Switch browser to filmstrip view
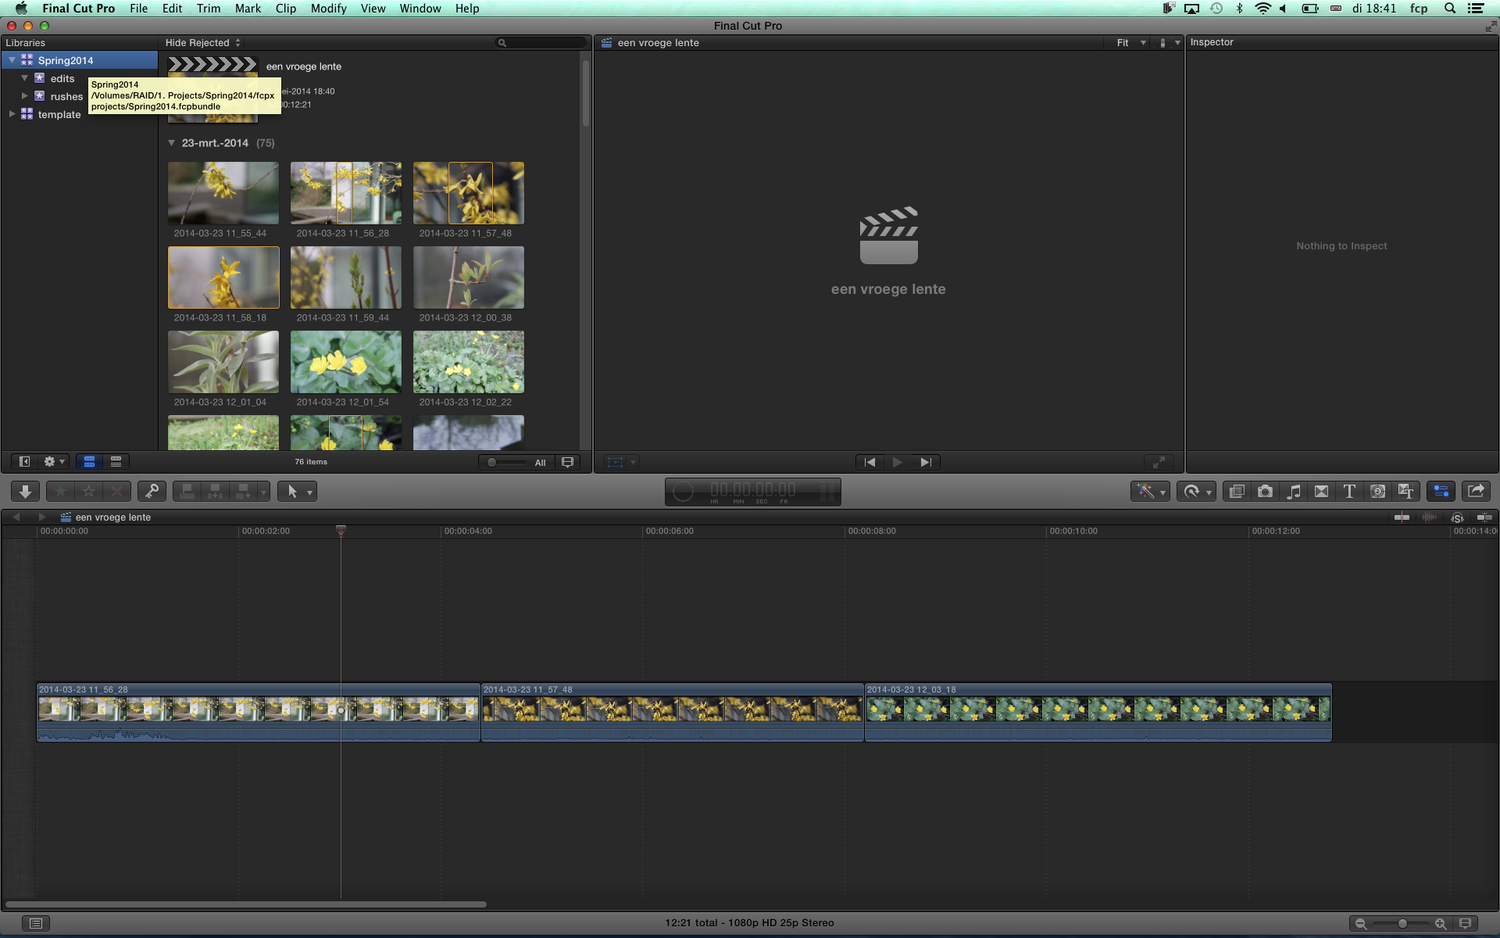Viewport: 1500px width, 938px height. pos(89,462)
